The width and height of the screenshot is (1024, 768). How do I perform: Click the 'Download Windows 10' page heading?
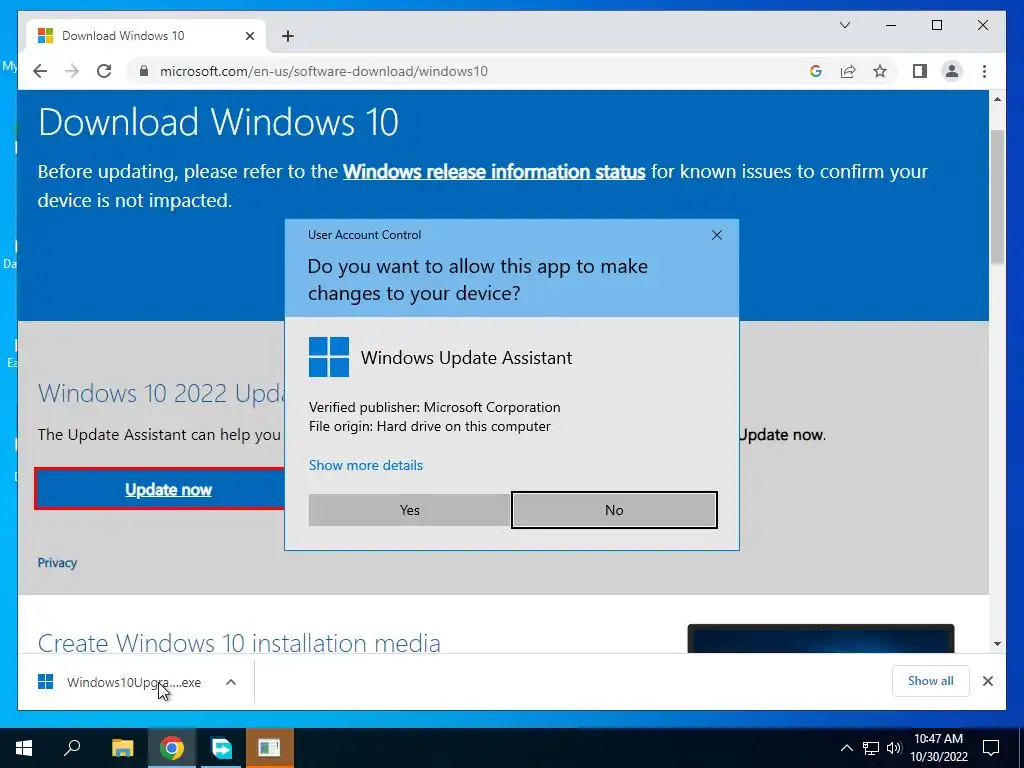pyautogui.click(x=218, y=122)
